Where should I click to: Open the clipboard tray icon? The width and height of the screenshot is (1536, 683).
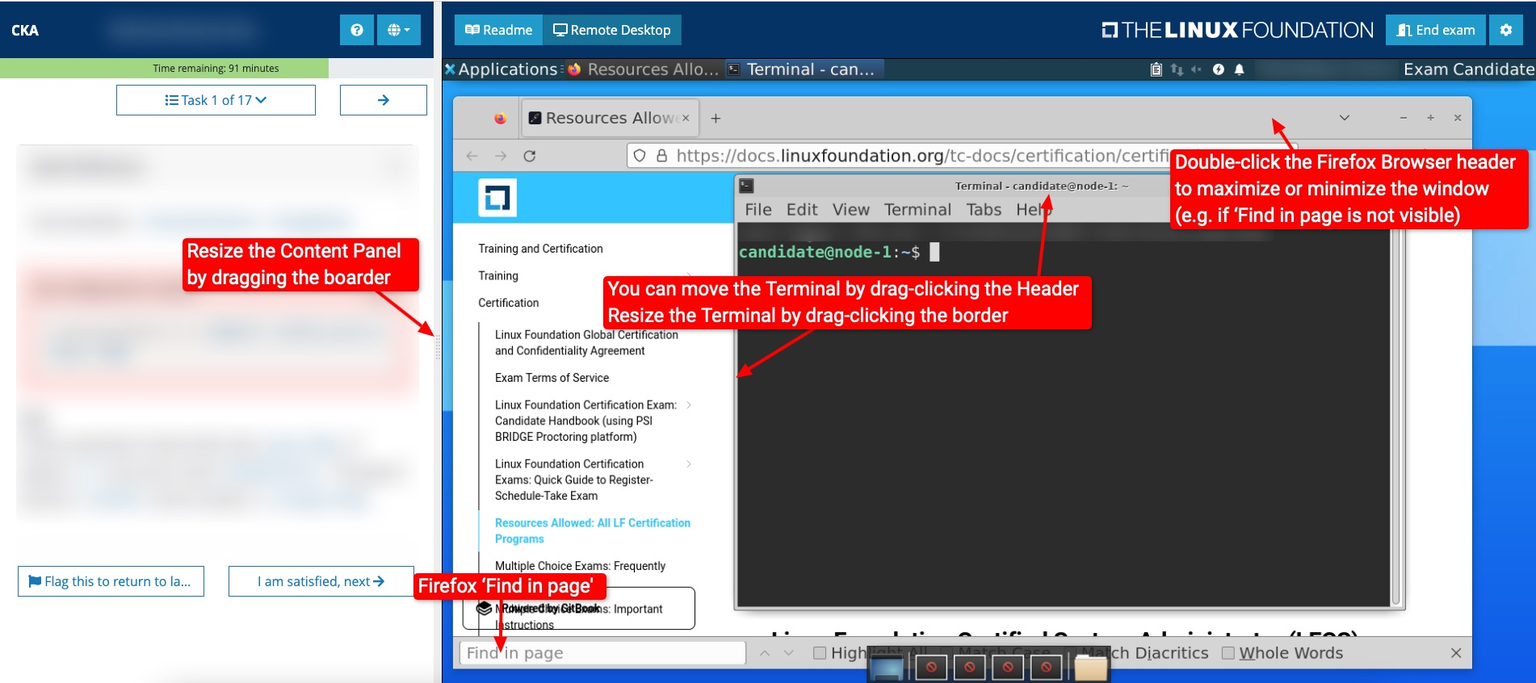1156,69
